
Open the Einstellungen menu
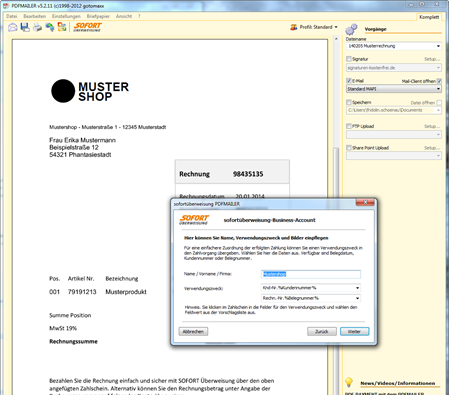pyautogui.click(x=66, y=16)
